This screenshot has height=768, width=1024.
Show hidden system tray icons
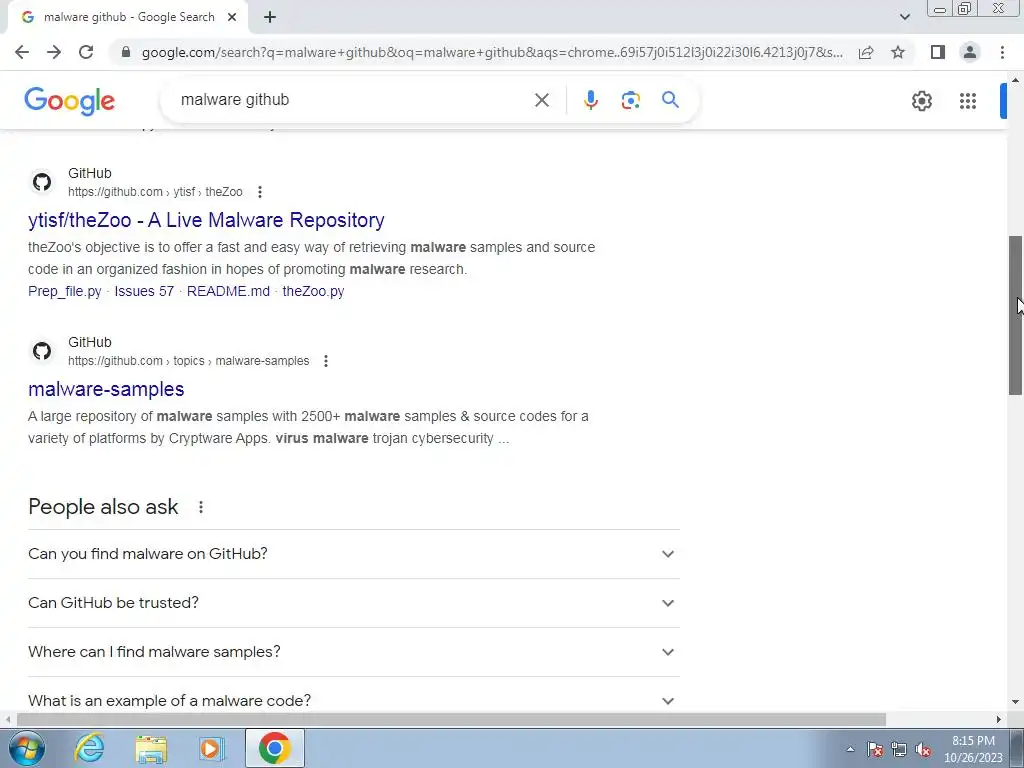point(850,749)
